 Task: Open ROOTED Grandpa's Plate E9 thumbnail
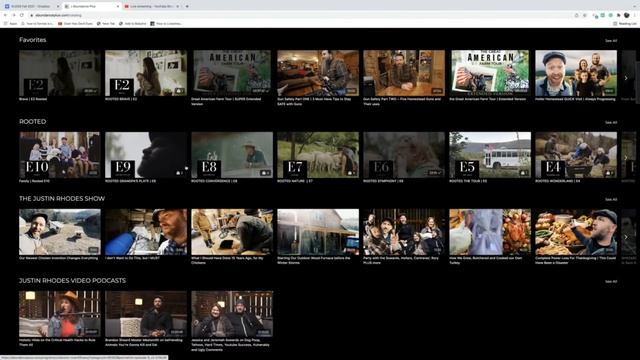pos(146,155)
